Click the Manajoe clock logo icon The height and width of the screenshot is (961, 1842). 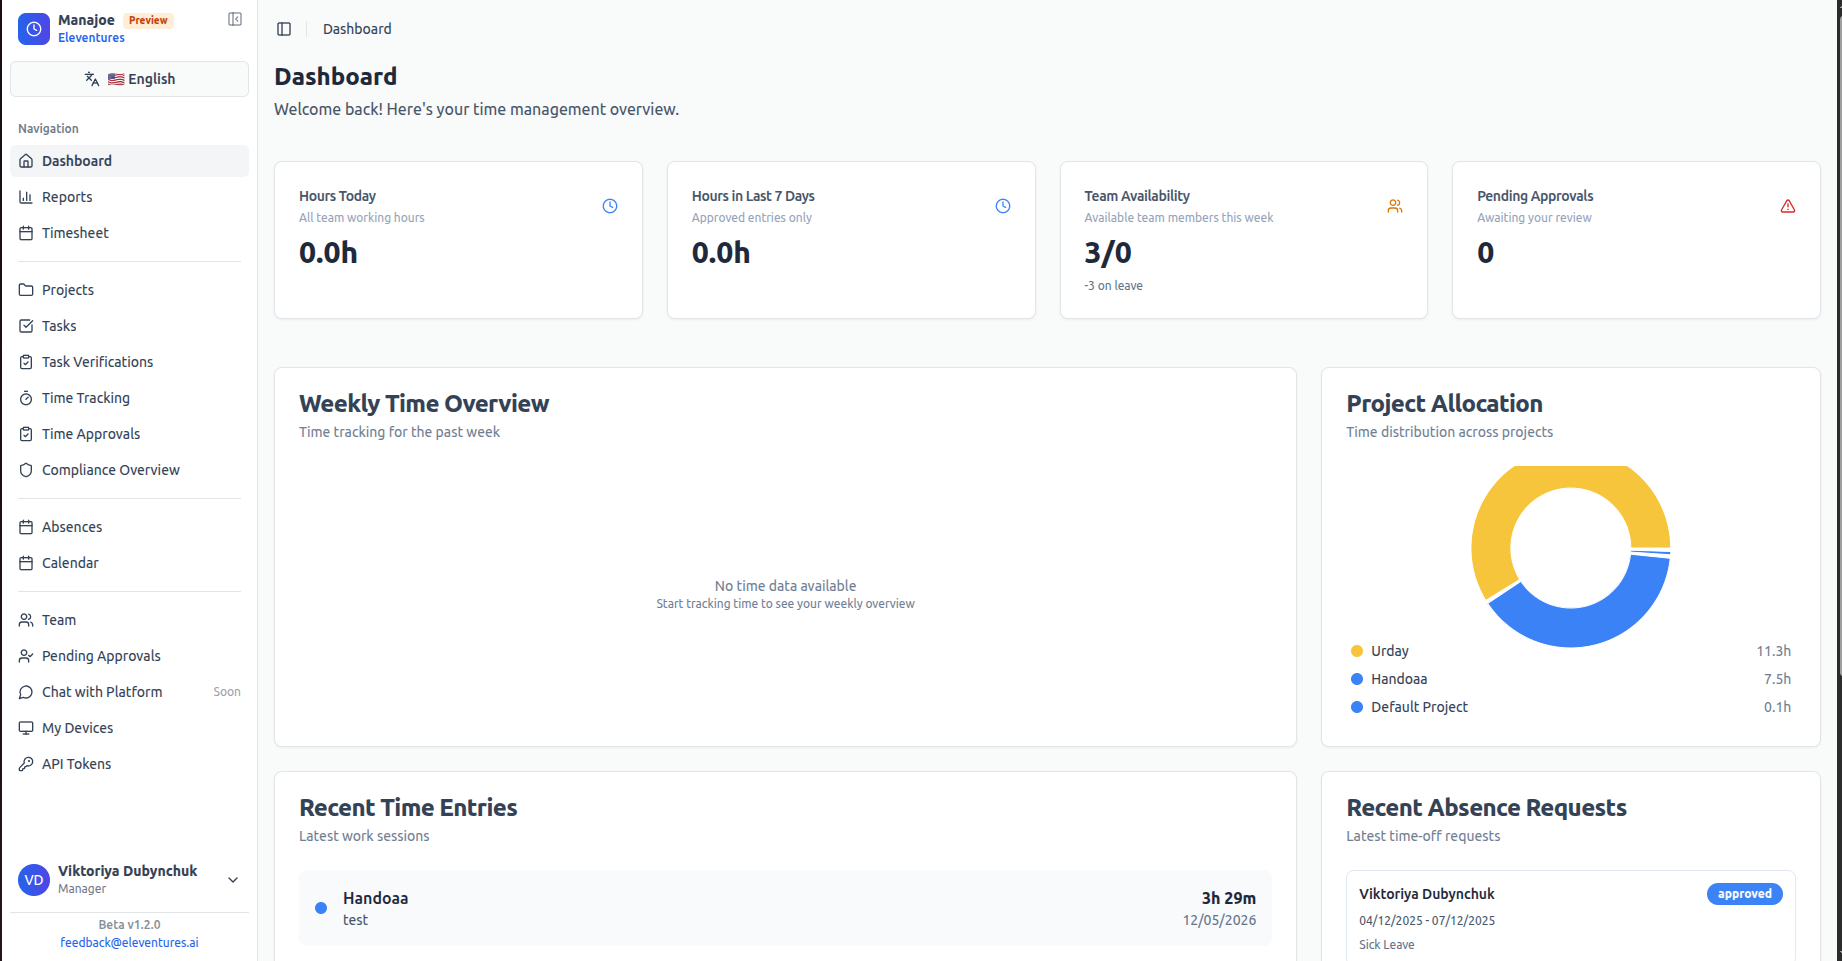(34, 29)
